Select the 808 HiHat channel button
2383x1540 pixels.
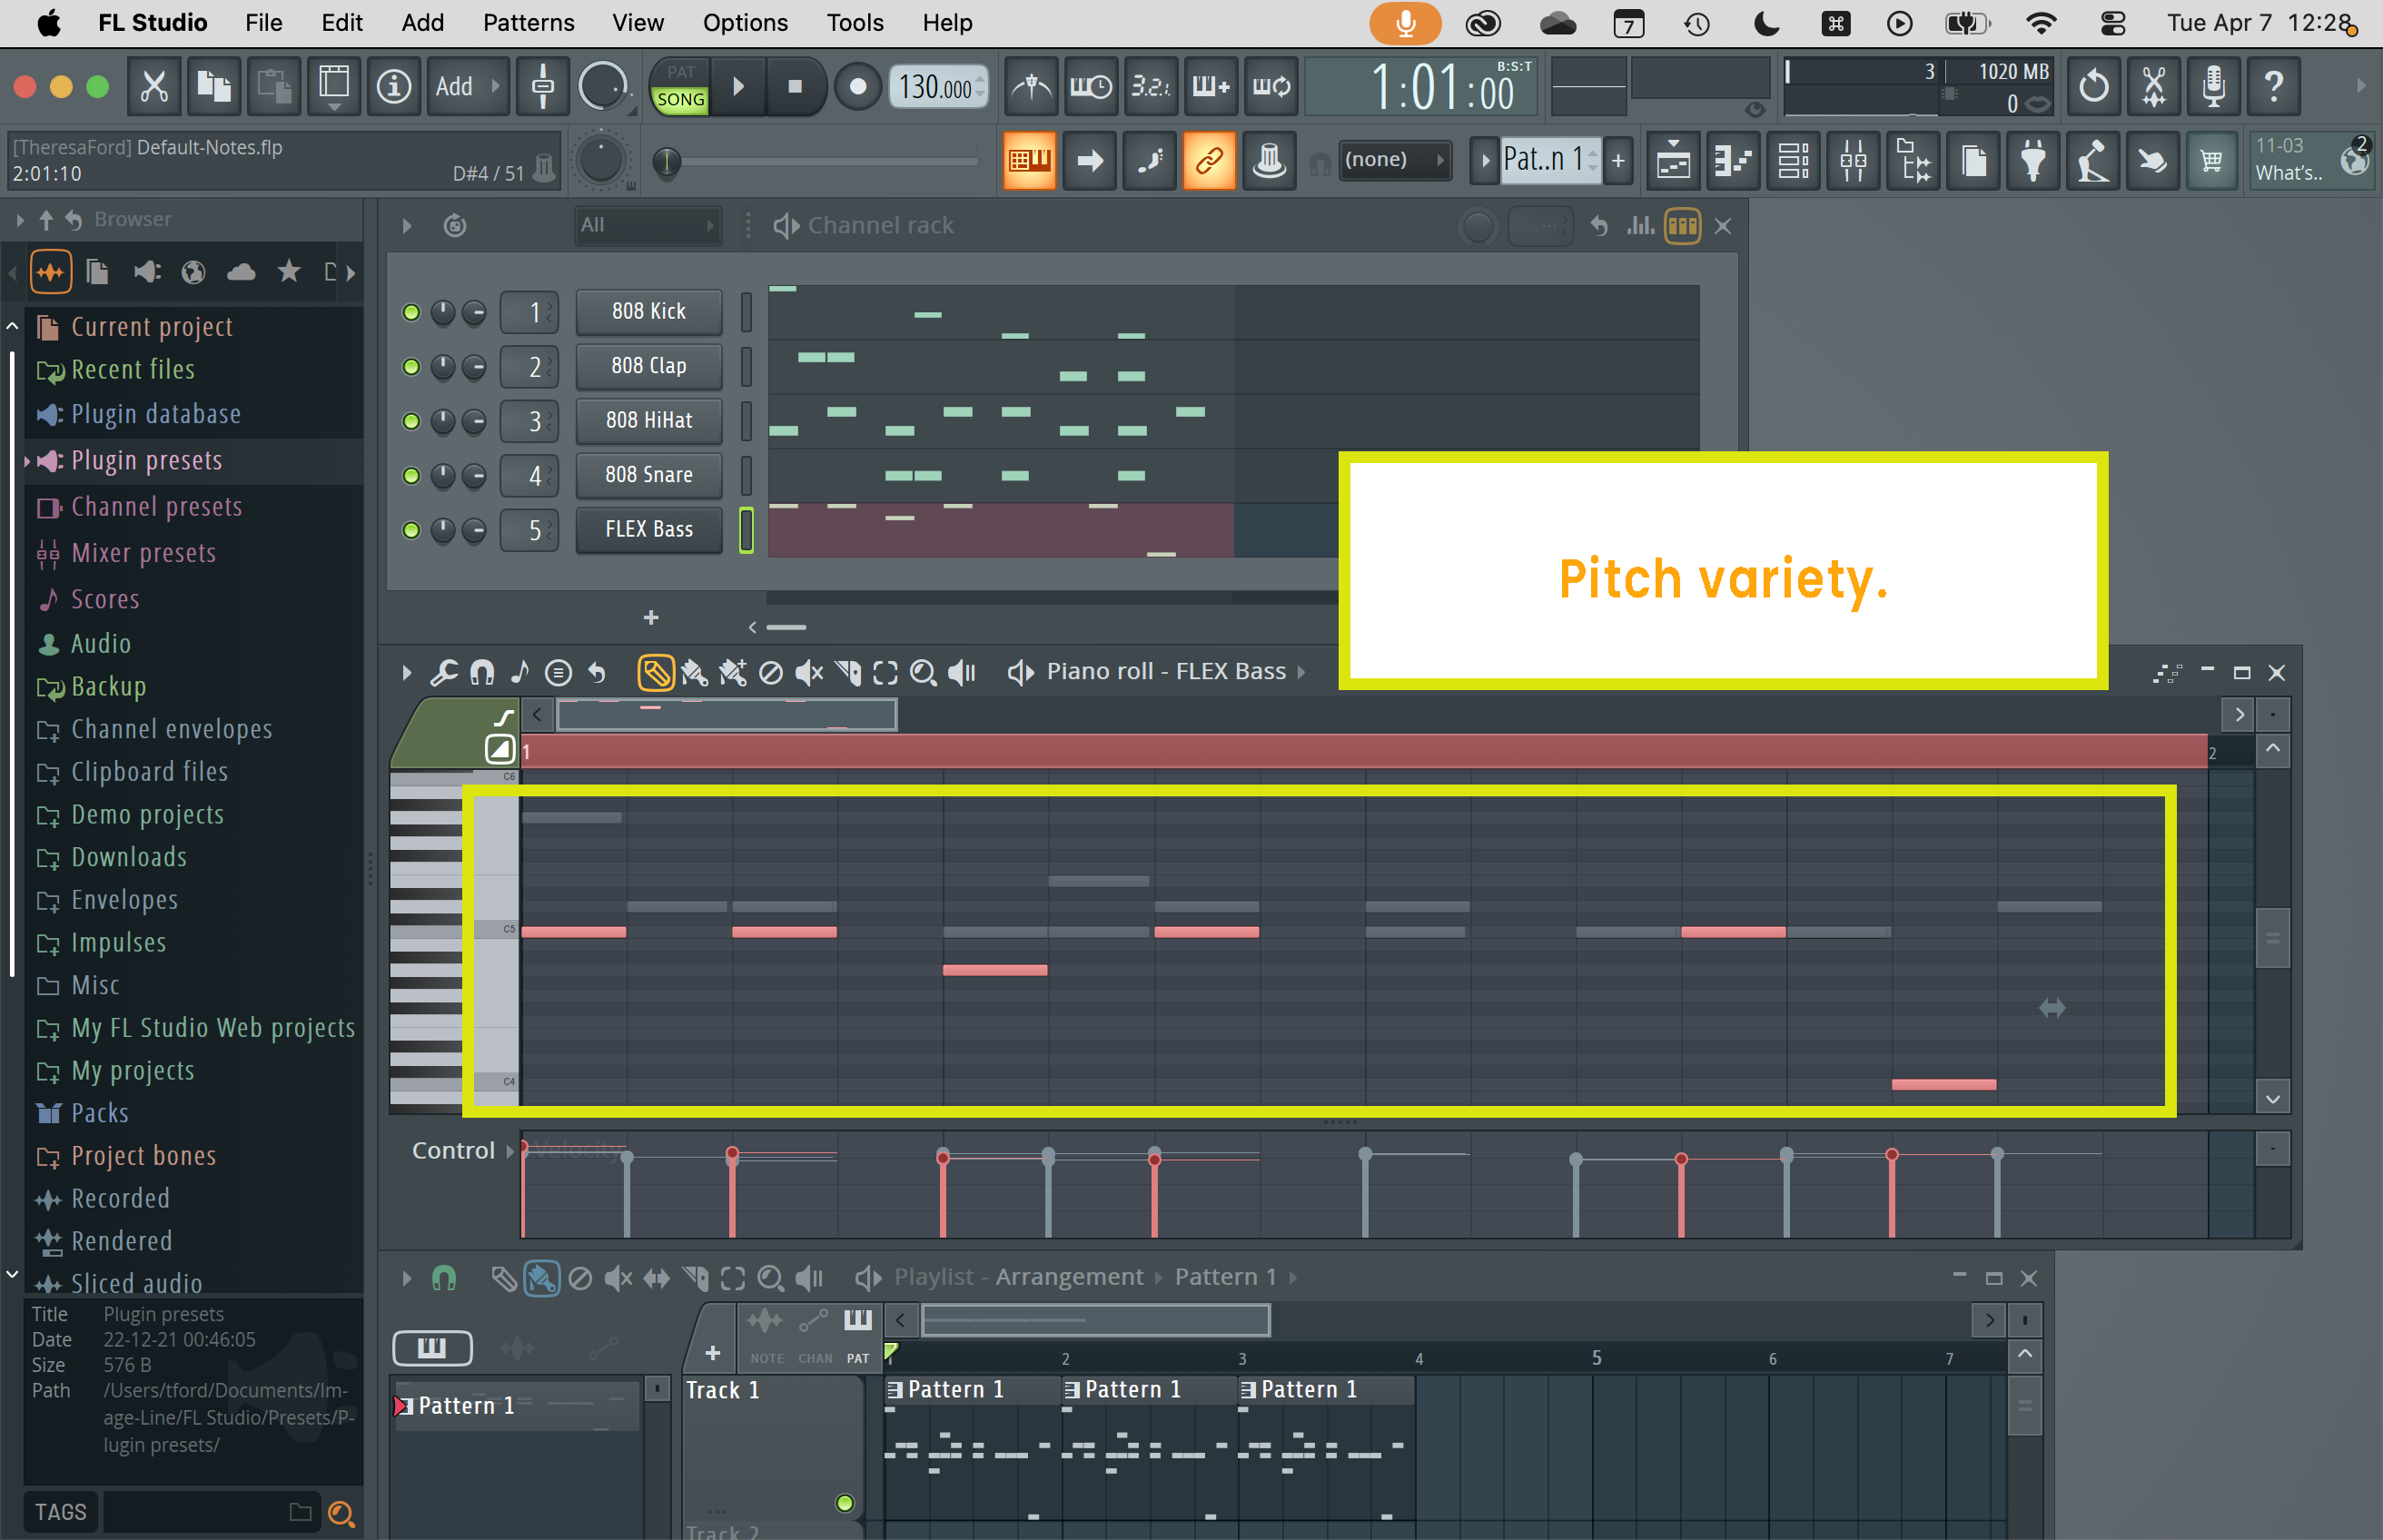pyautogui.click(x=649, y=421)
